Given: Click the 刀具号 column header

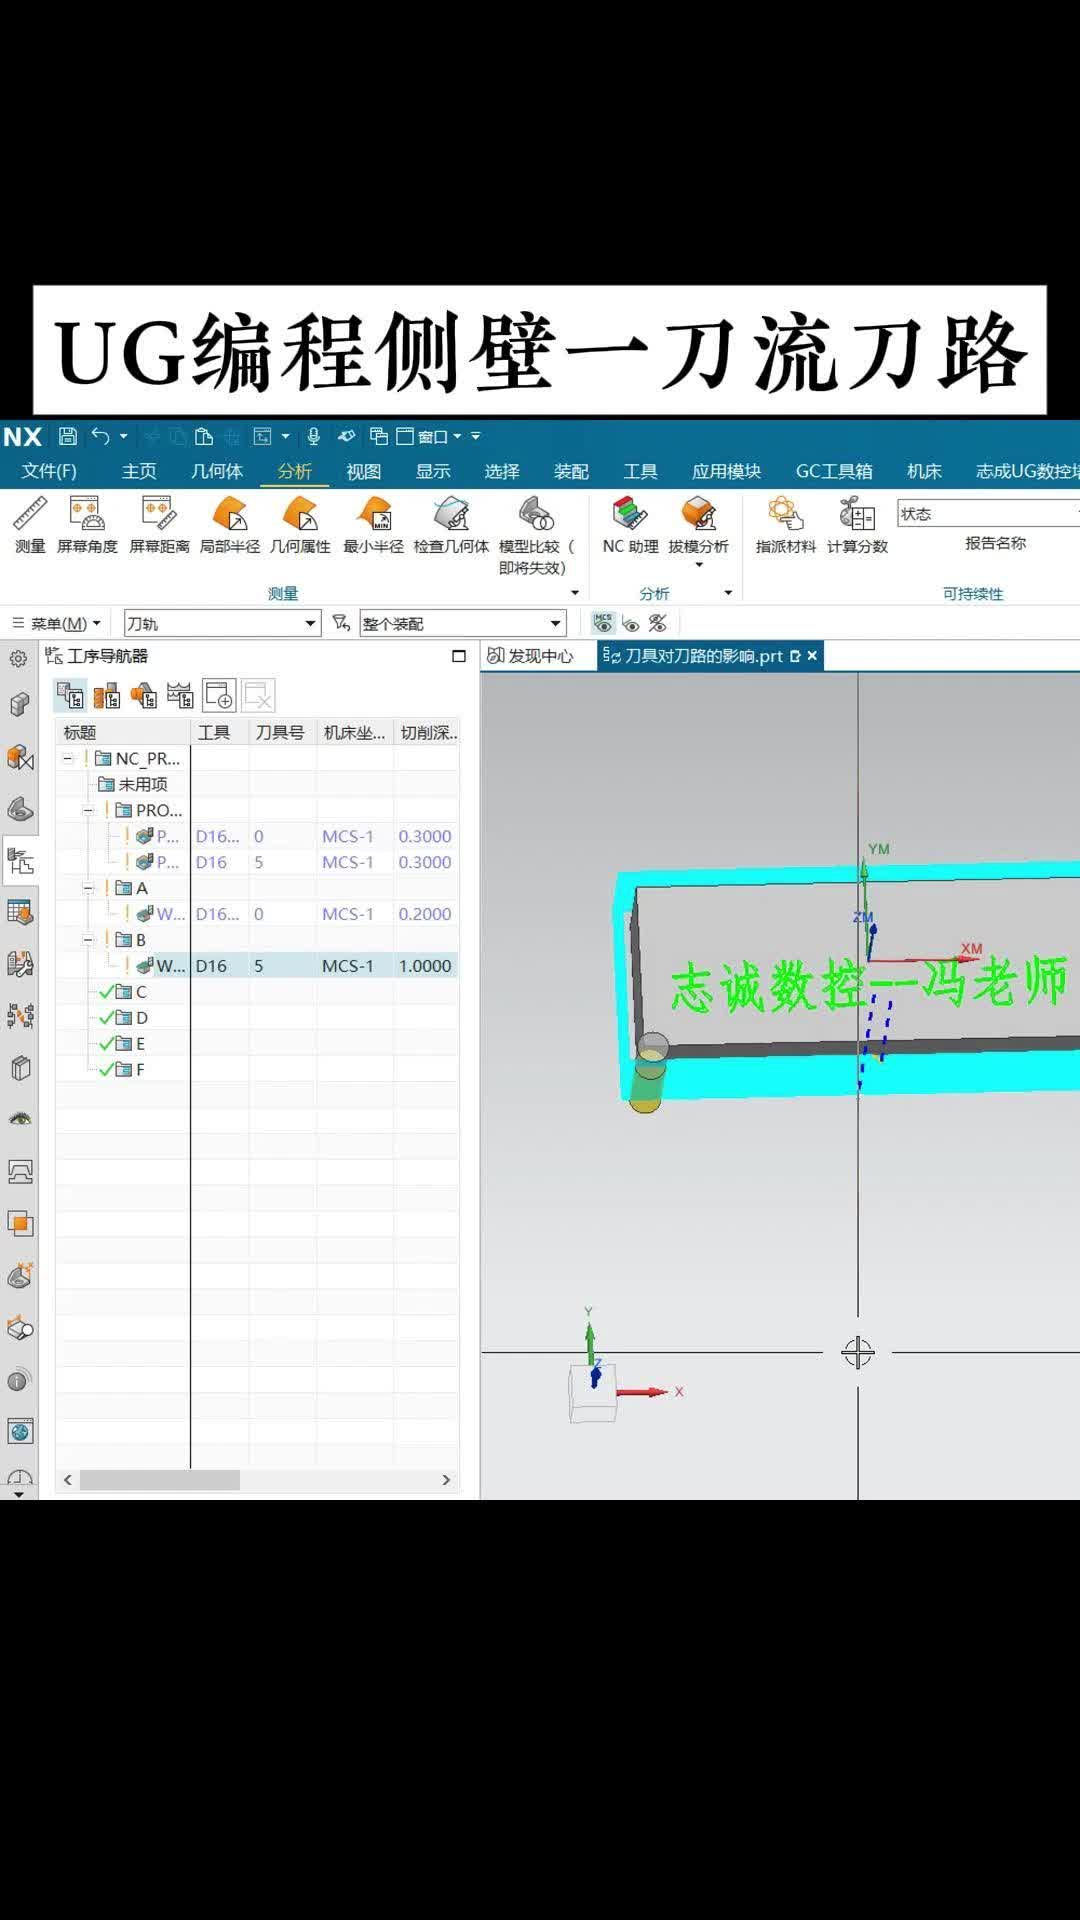Looking at the screenshot, I should click(280, 733).
